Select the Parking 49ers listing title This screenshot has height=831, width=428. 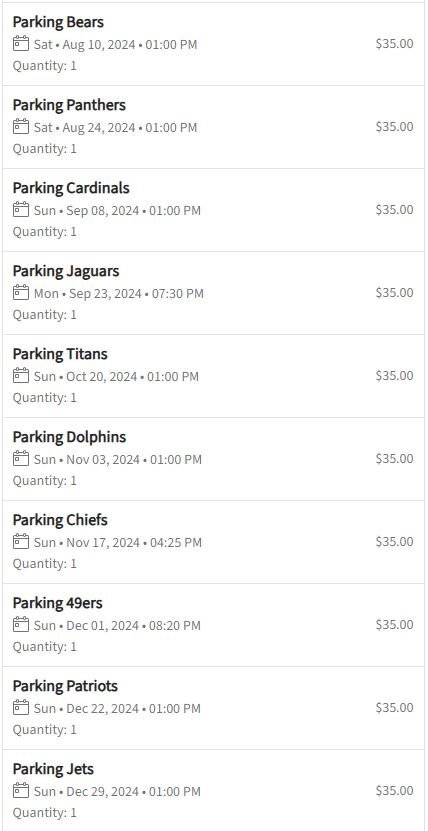click(x=58, y=603)
